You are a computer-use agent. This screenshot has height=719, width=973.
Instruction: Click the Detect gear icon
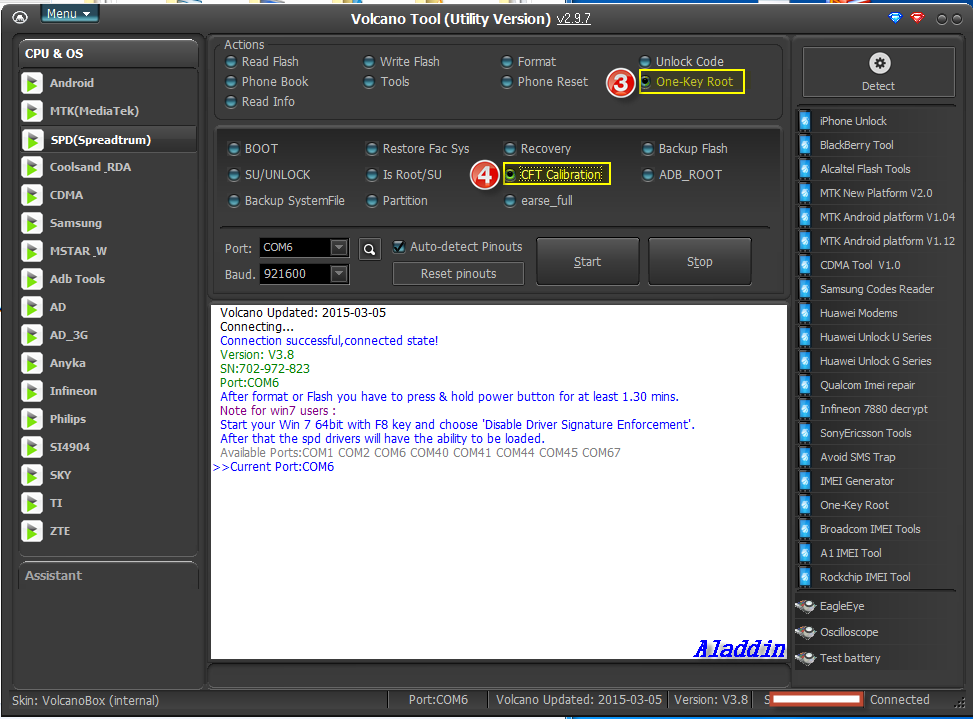[x=879, y=63]
